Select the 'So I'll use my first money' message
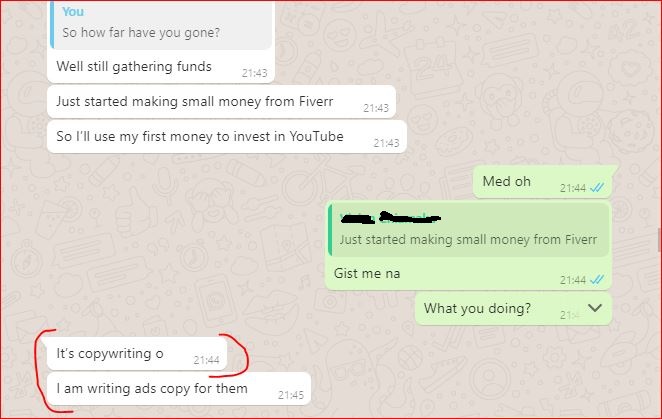 point(227,137)
